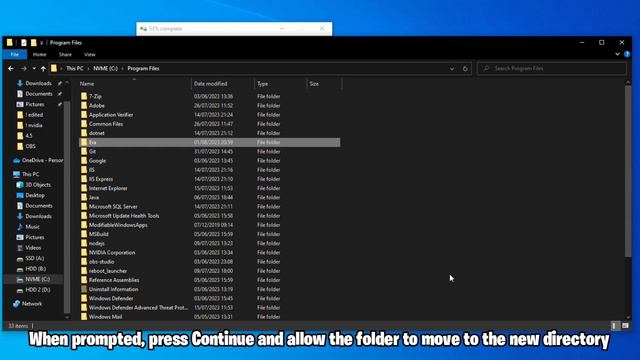The height and width of the screenshot is (360, 640).
Task: Select the '4.5' folder in Quick access
Action: click(x=29, y=136)
